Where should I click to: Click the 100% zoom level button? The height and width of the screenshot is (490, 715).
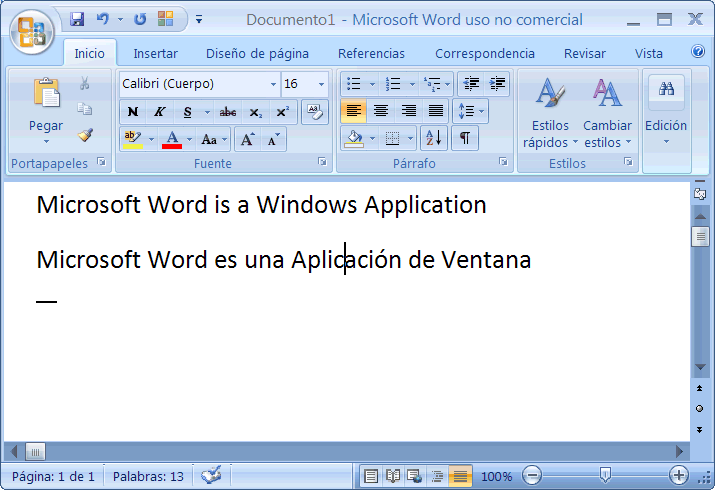click(497, 477)
